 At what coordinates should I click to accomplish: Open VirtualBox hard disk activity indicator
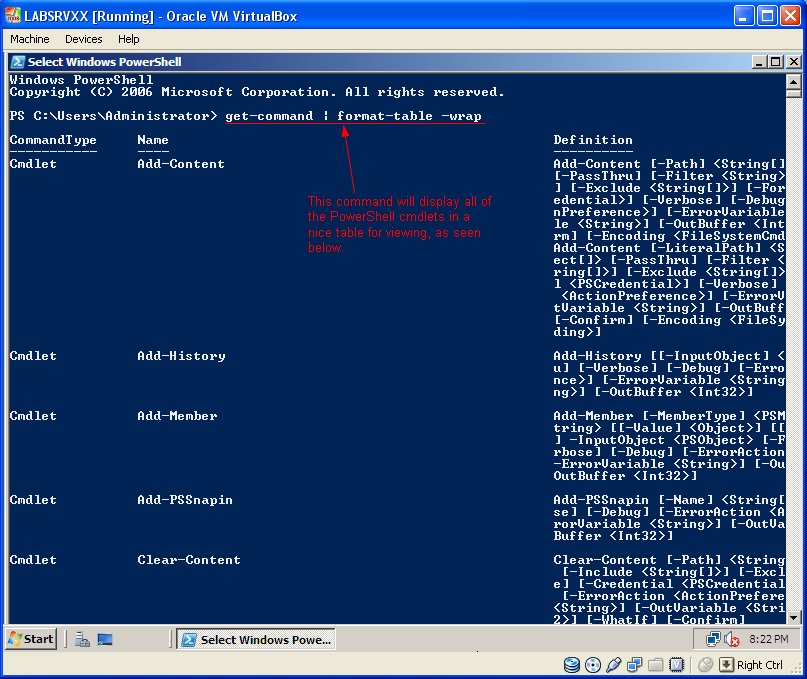[x=571, y=665]
